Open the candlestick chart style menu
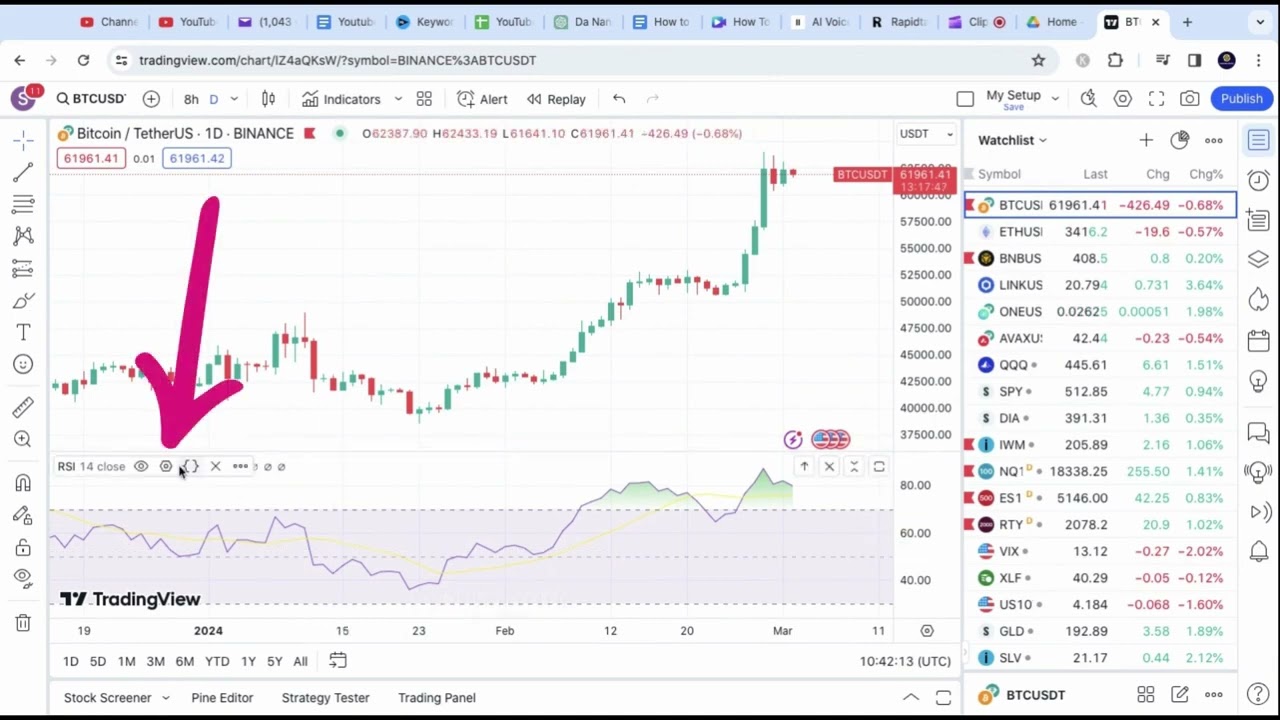1280x720 pixels. point(268,99)
